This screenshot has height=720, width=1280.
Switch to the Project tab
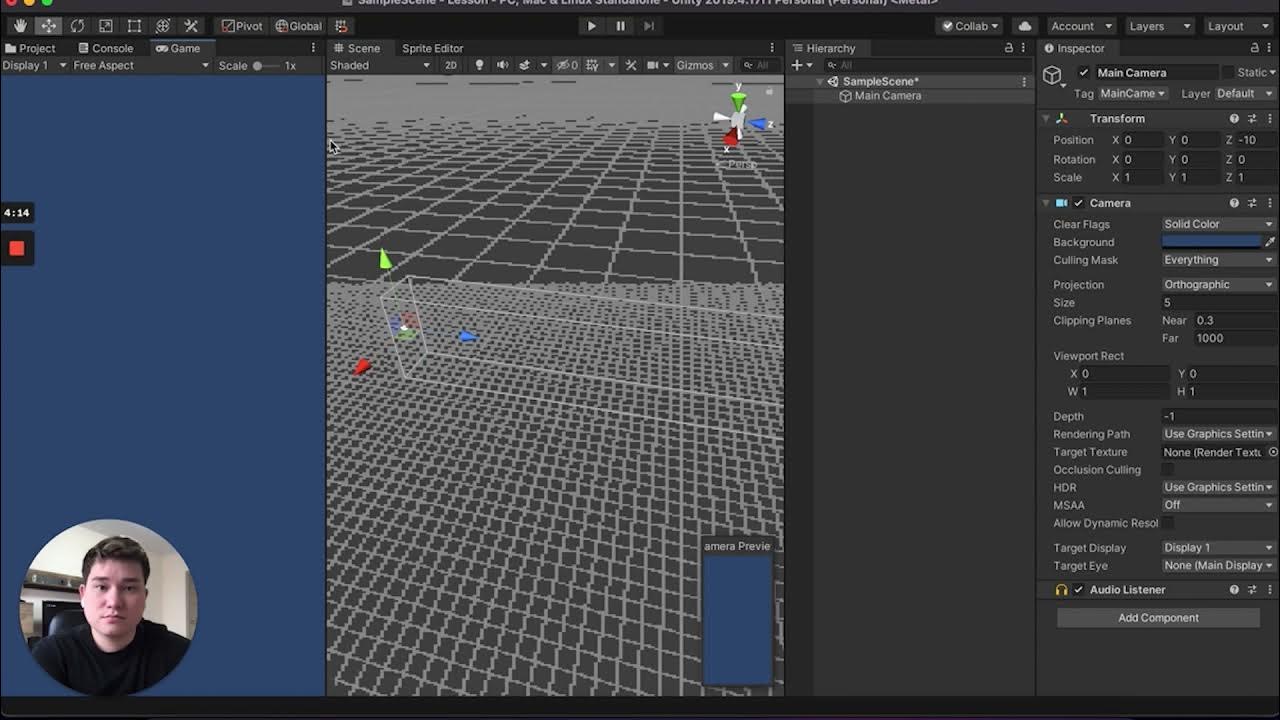pos(30,48)
